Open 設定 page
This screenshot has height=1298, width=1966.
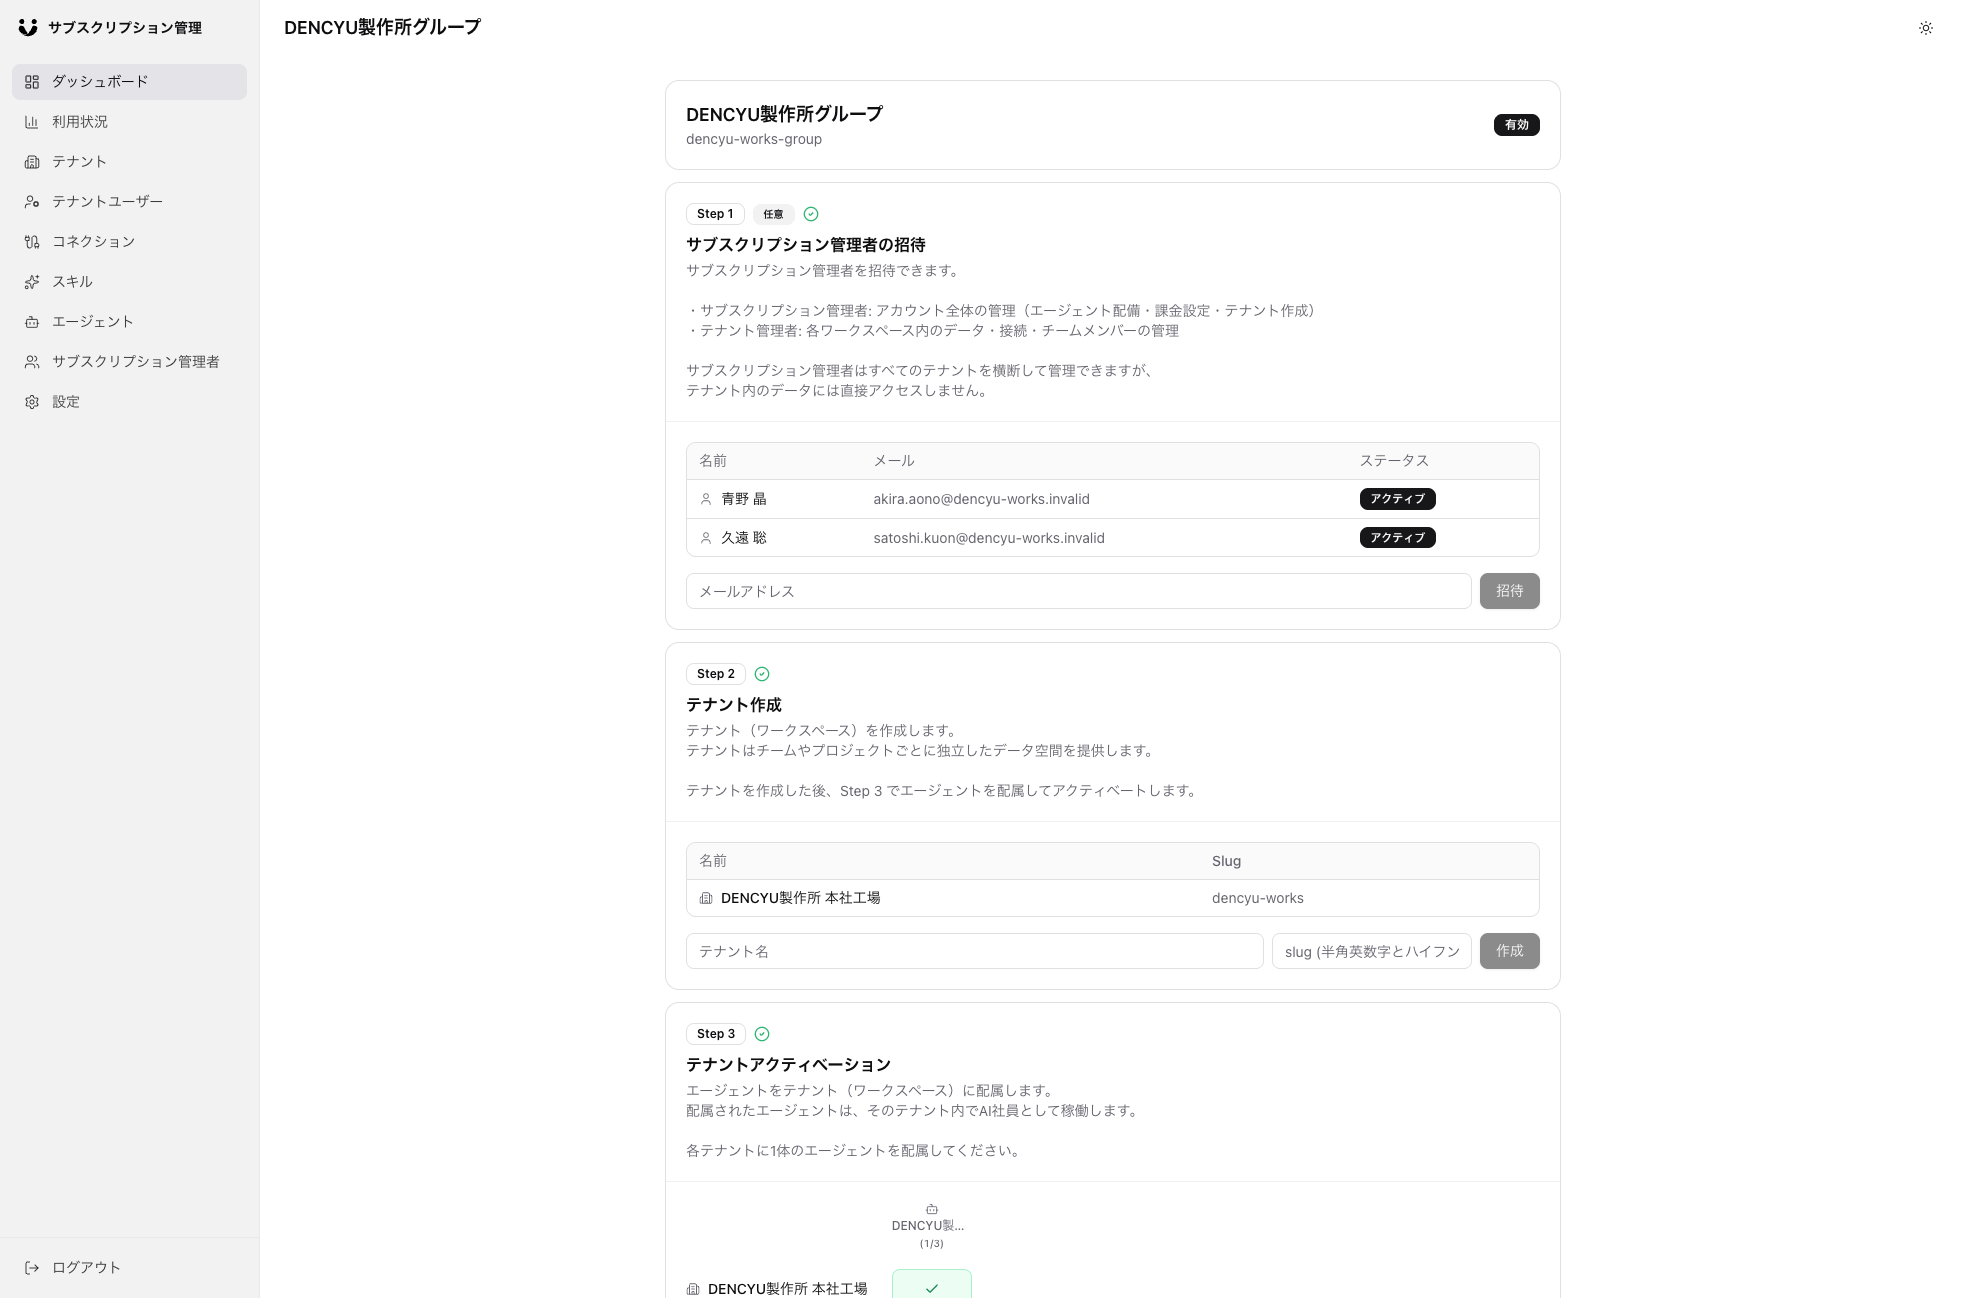click(x=129, y=402)
